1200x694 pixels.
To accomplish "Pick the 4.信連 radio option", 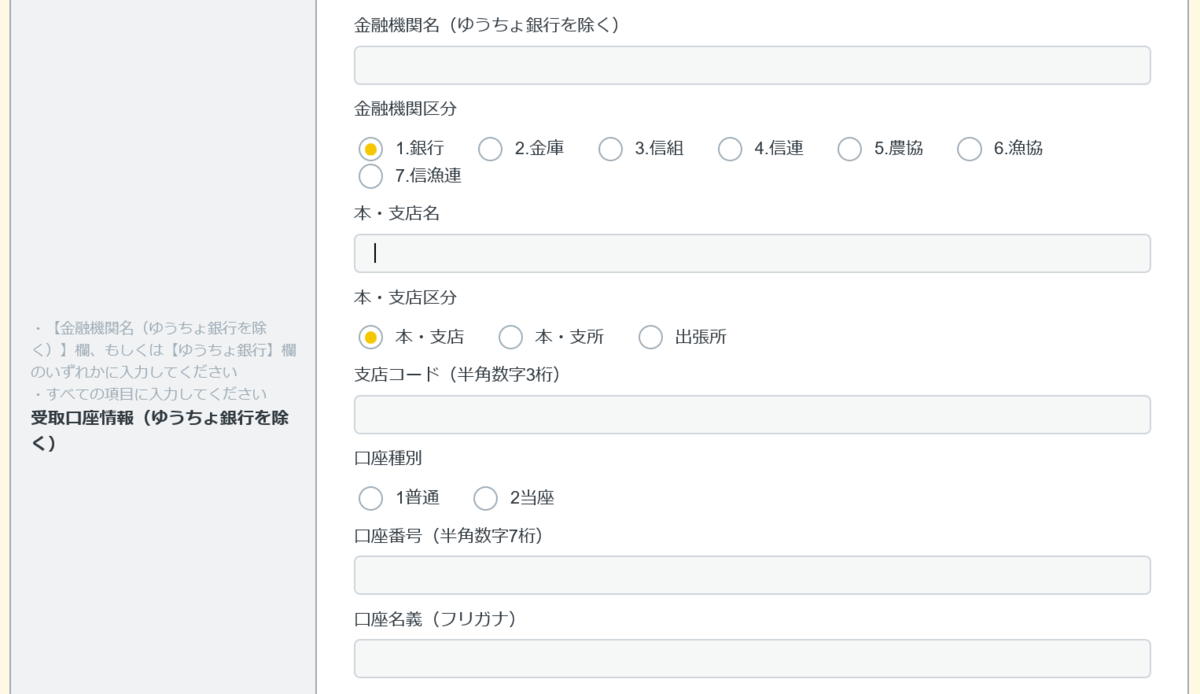I will tap(730, 149).
